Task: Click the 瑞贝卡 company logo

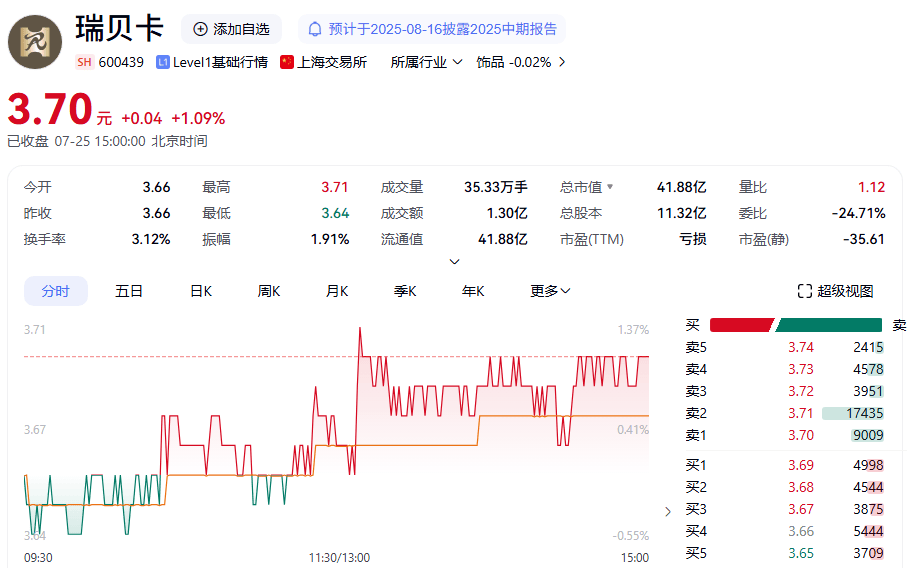Action: point(35,42)
